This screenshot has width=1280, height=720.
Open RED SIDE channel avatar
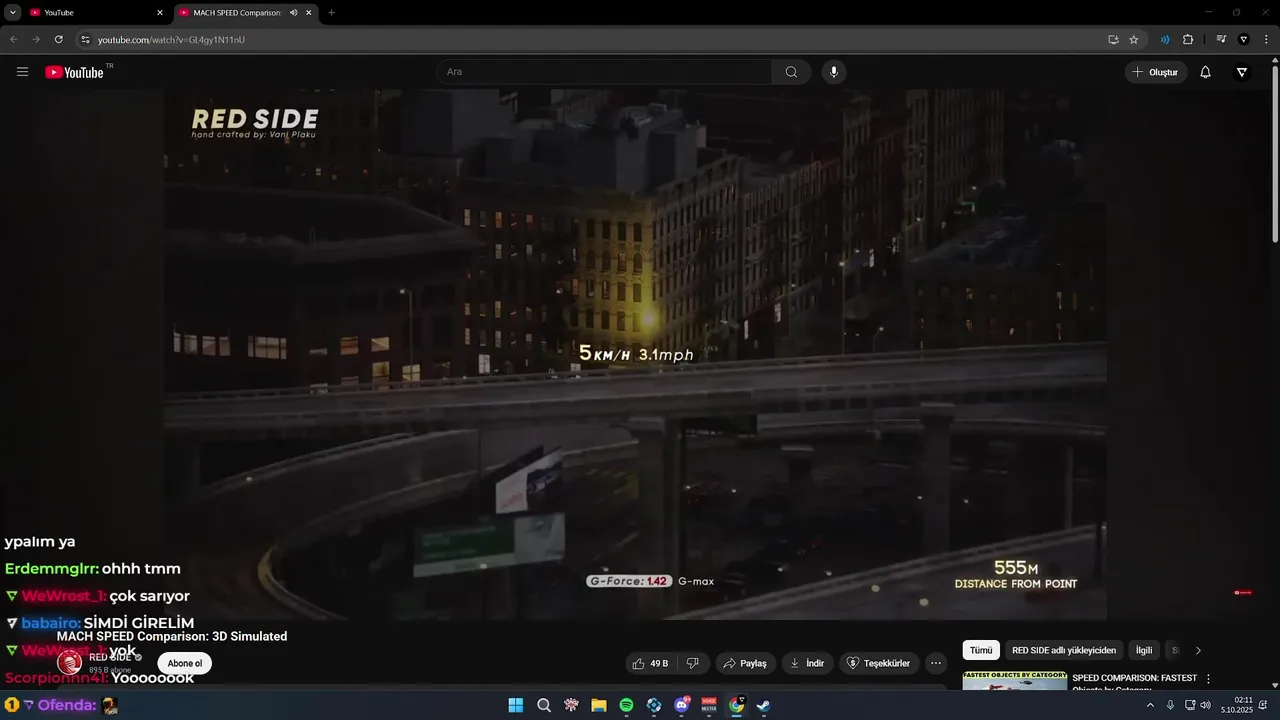tap(69, 662)
